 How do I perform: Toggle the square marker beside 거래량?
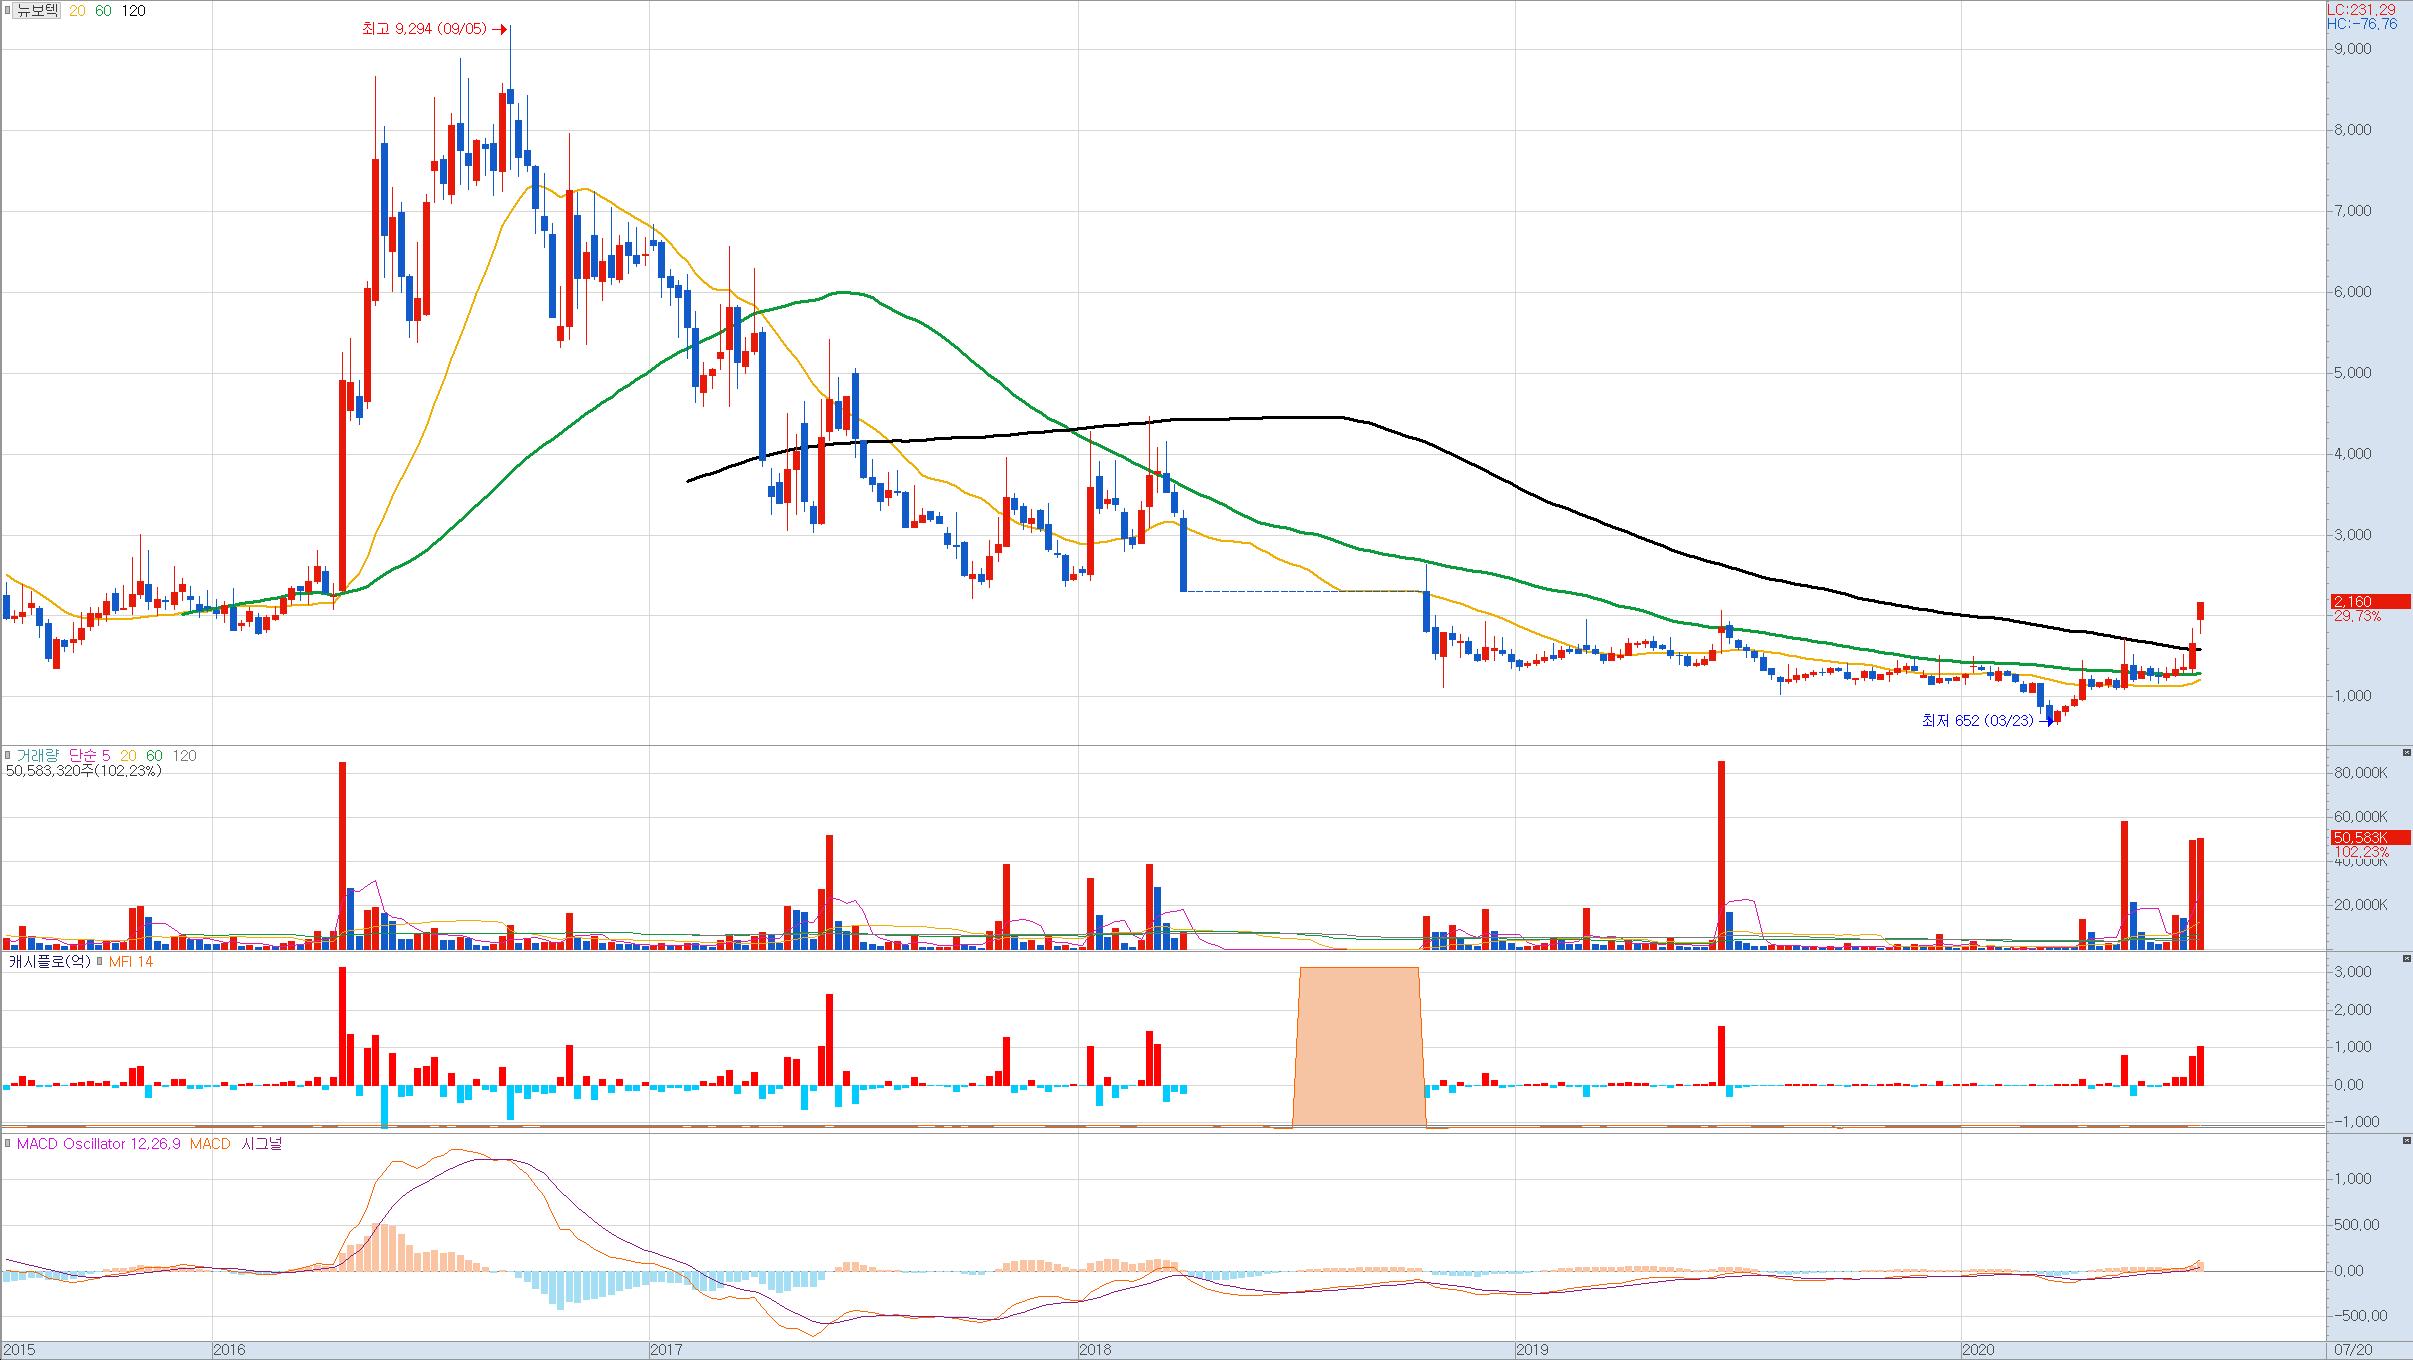click(9, 756)
